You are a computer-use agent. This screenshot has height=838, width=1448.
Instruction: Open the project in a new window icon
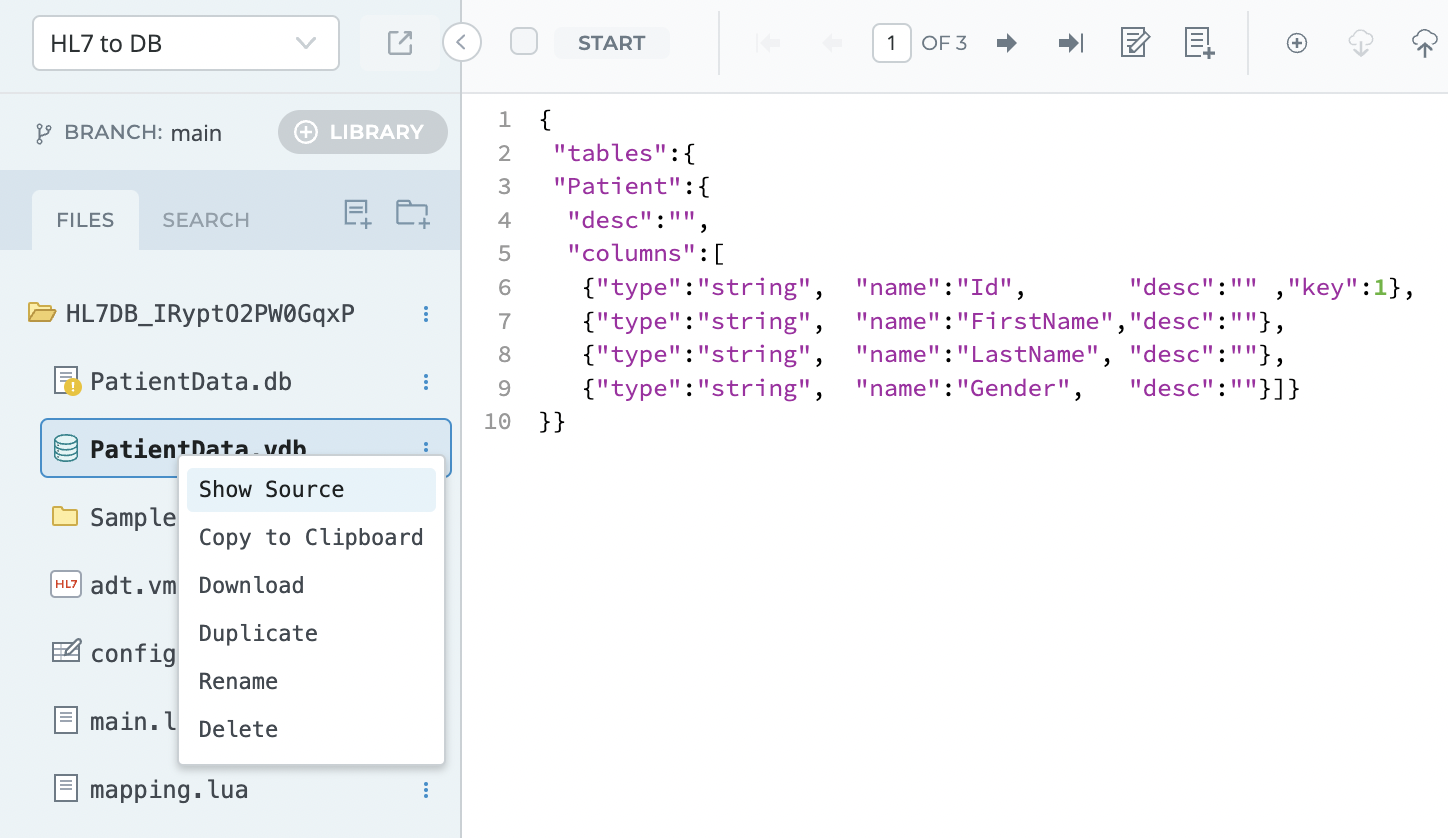[x=400, y=43]
